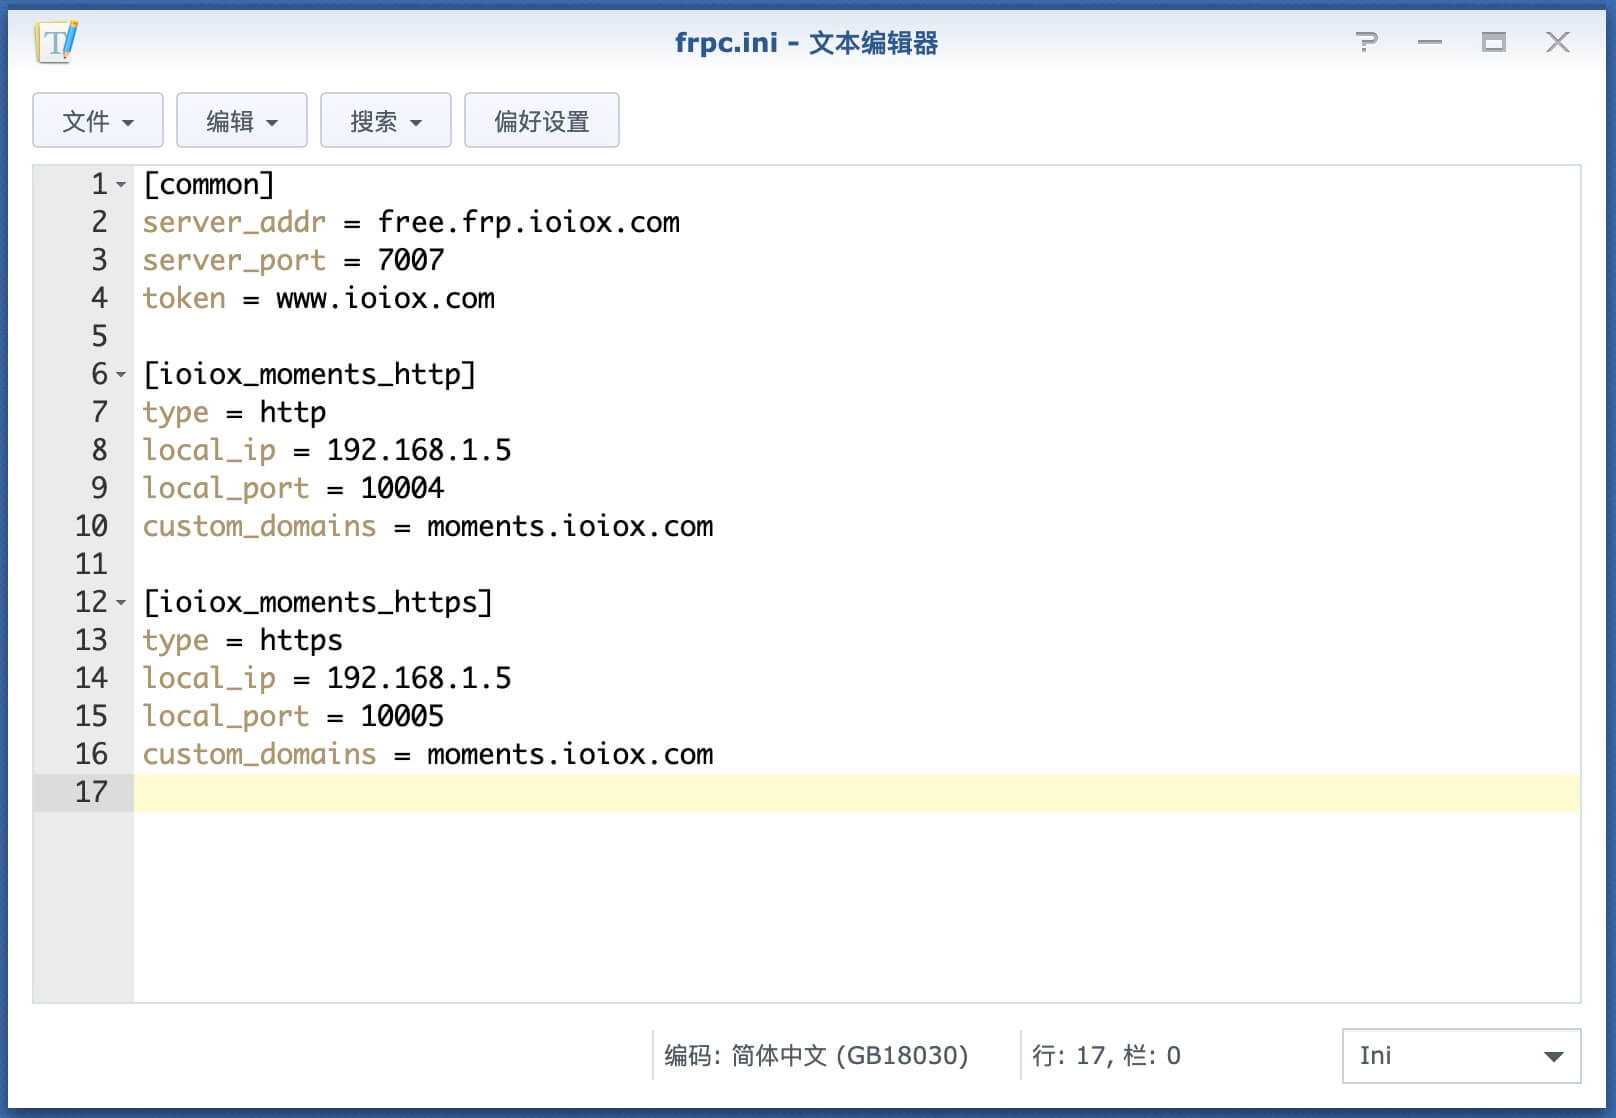
Task: Click the row and column position indicator
Action: 1106,1056
